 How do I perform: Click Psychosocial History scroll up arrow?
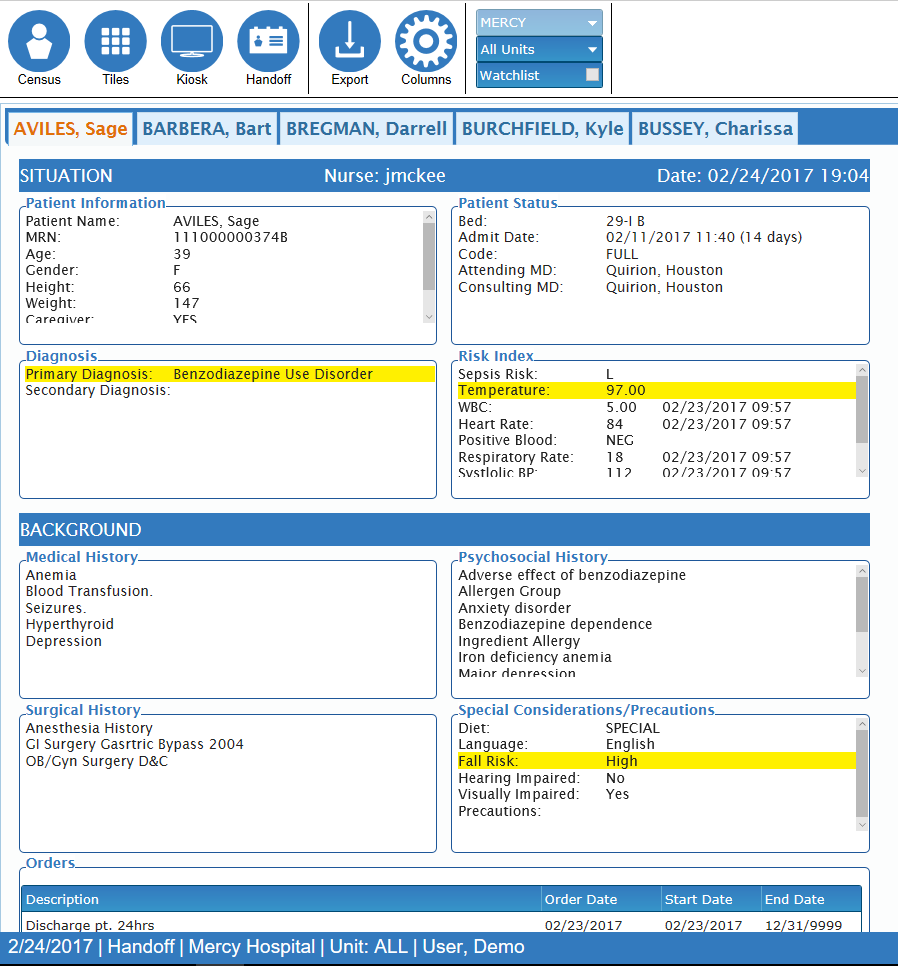tap(862, 571)
